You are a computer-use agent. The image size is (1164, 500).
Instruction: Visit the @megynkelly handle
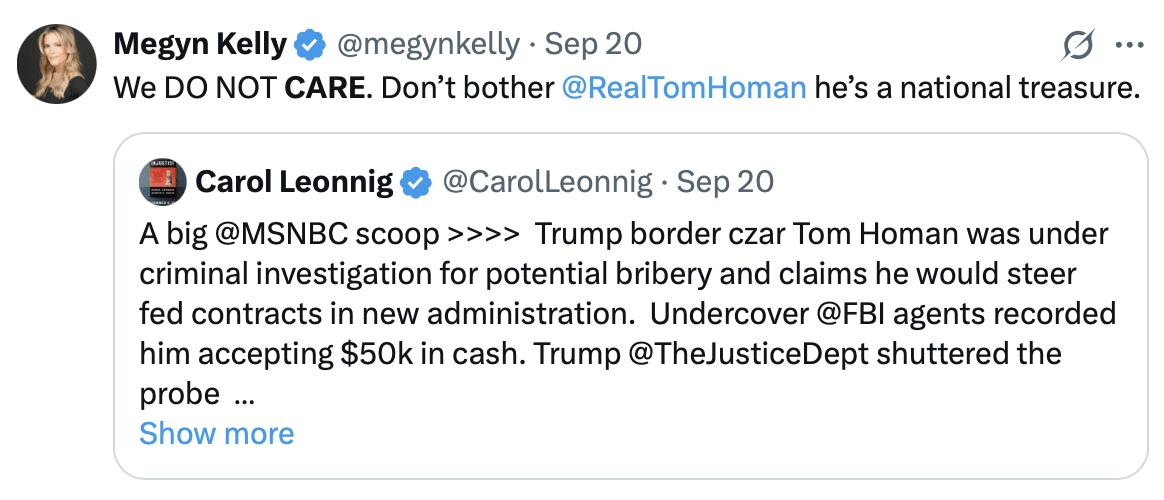click(x=428, y=45)
